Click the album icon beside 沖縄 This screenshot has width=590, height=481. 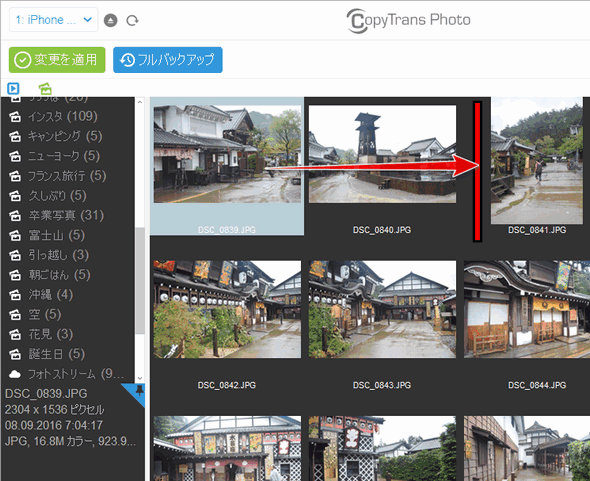[15, 295]
